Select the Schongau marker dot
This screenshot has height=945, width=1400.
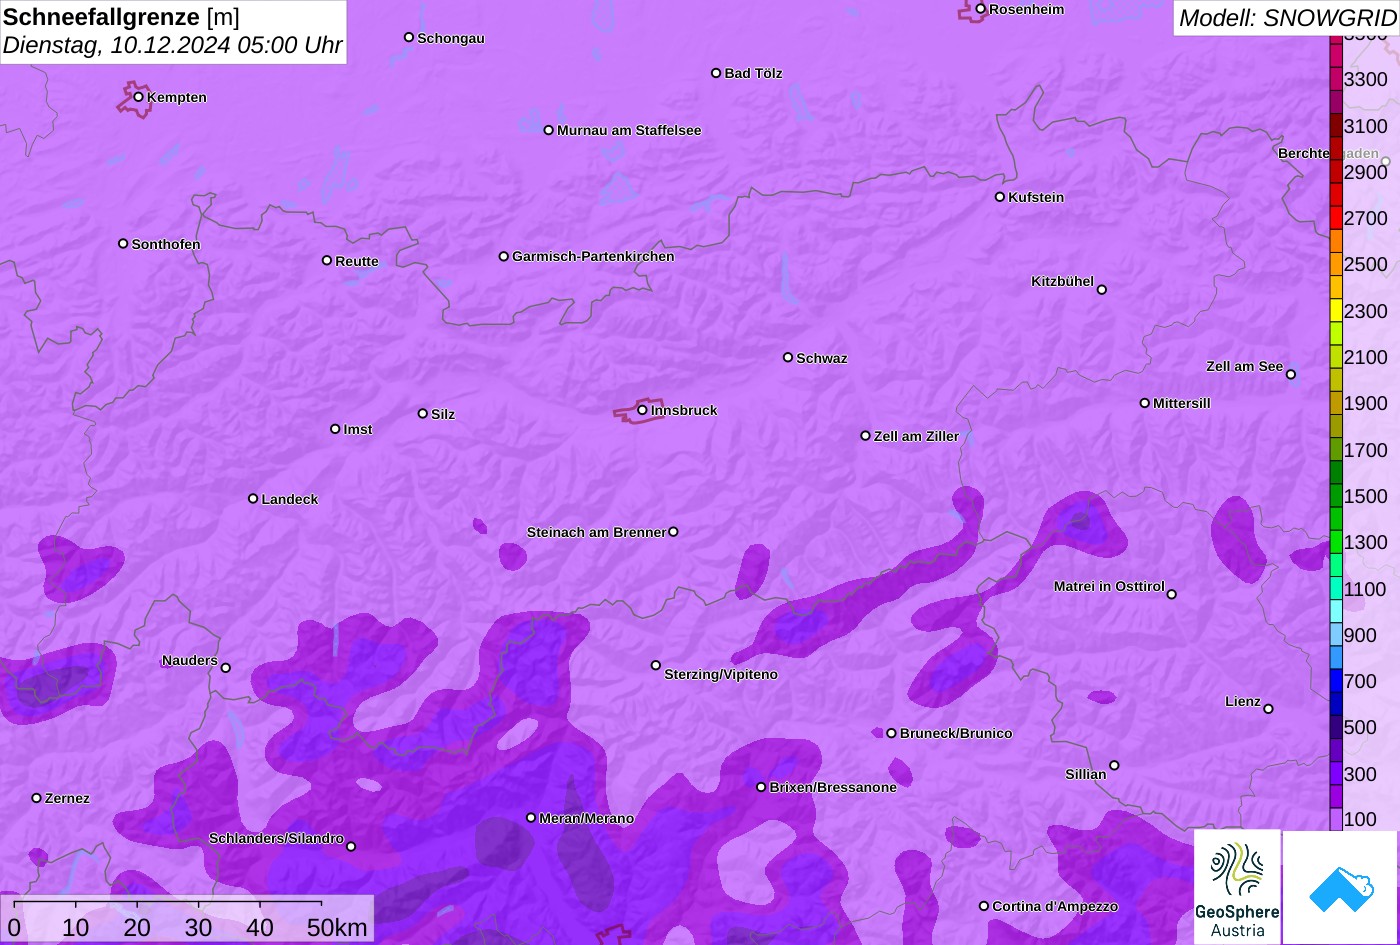(409, 37)
